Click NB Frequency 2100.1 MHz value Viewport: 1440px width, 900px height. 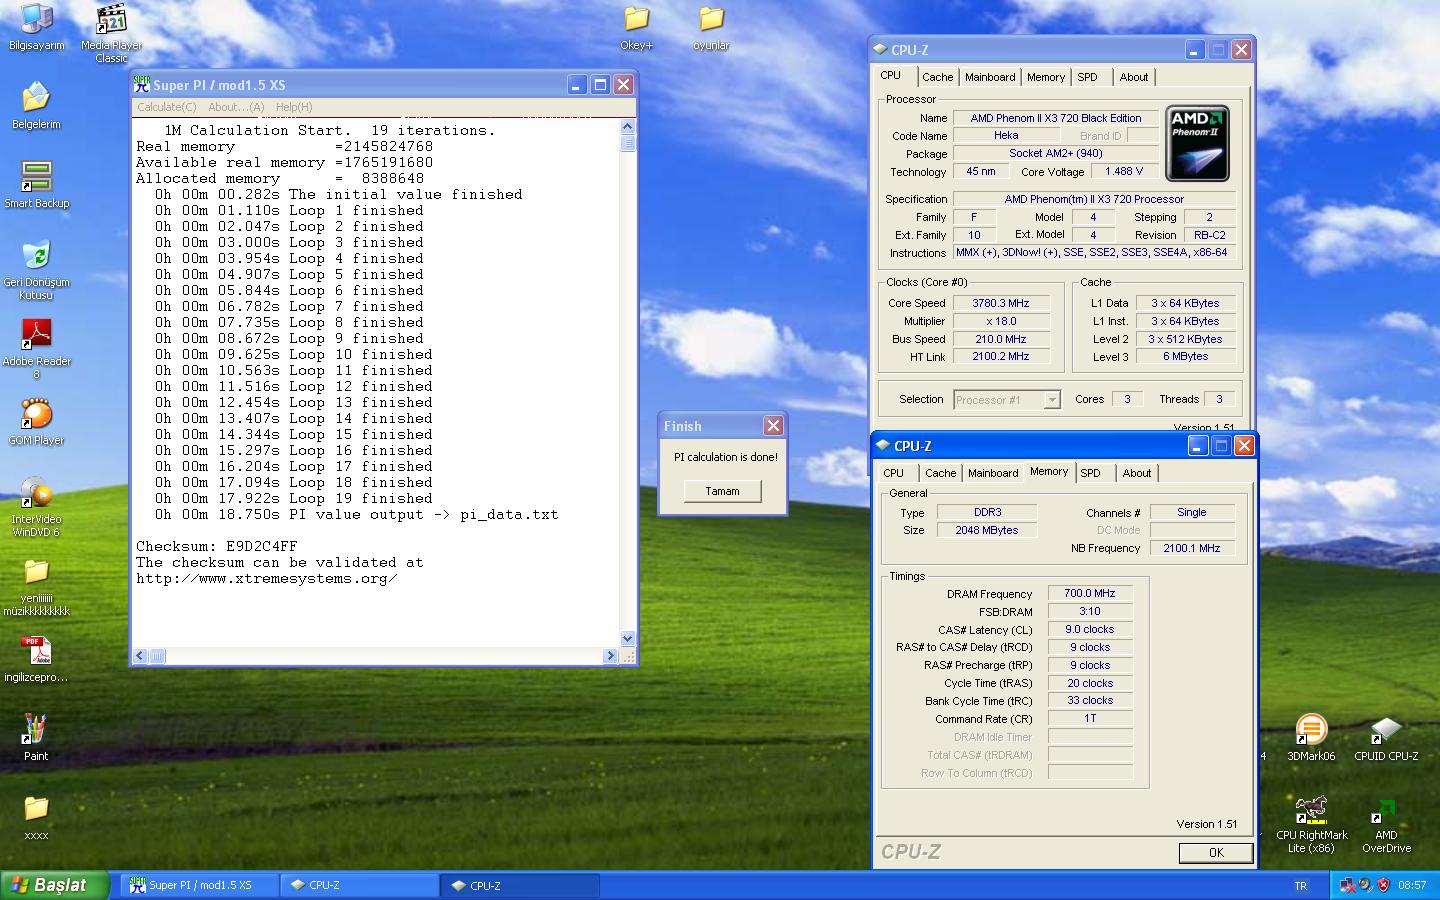1192,548
